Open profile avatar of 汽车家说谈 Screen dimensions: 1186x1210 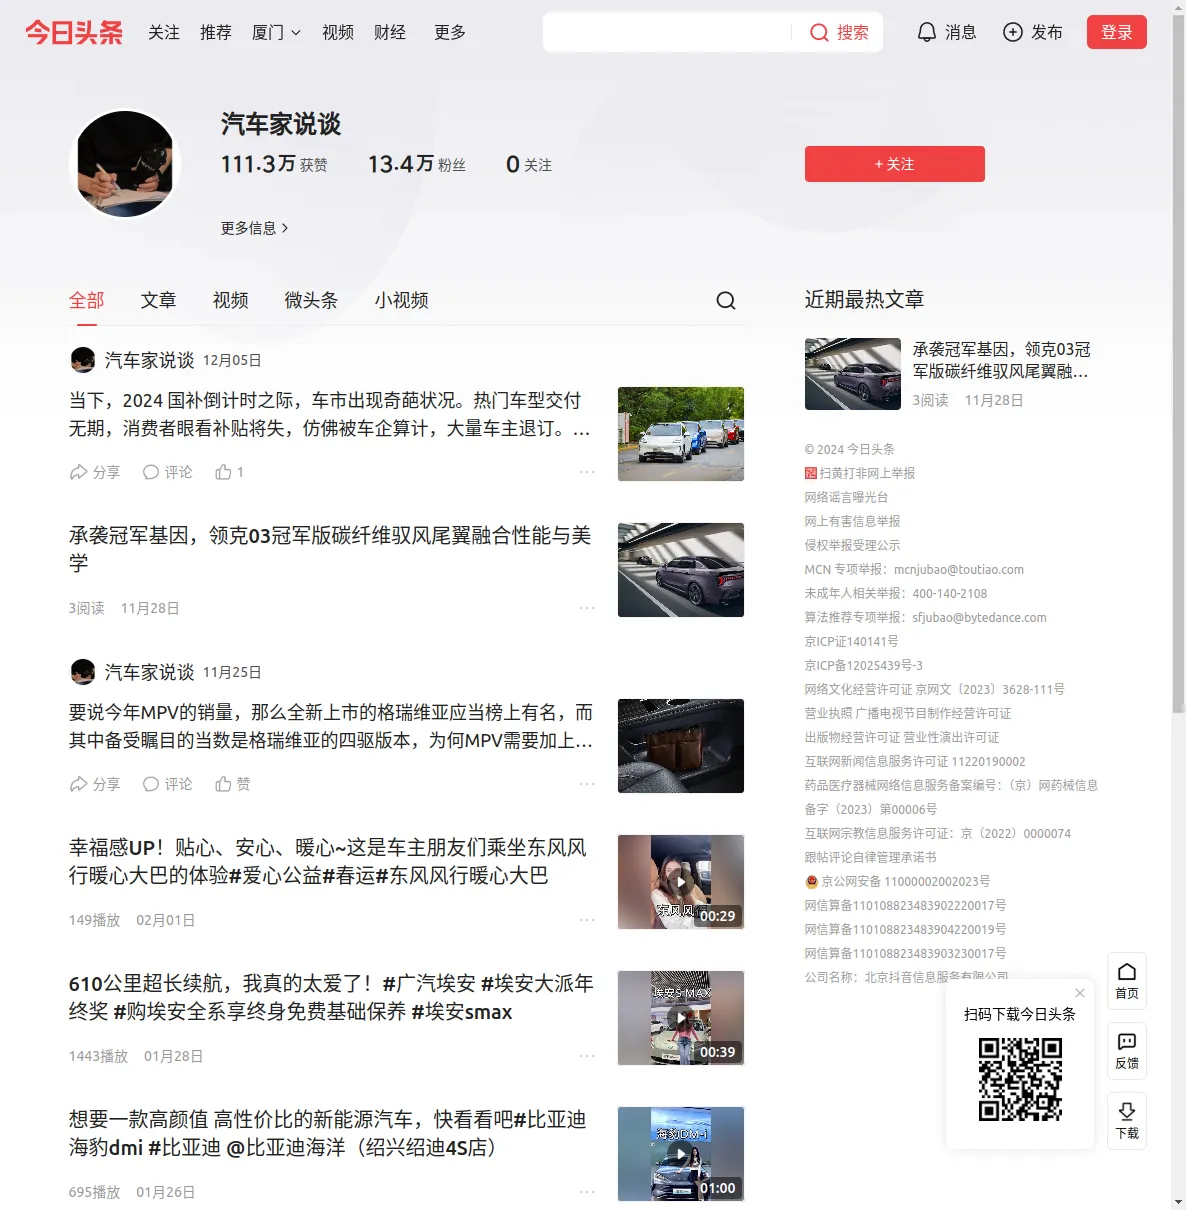(x=125, y=164)
